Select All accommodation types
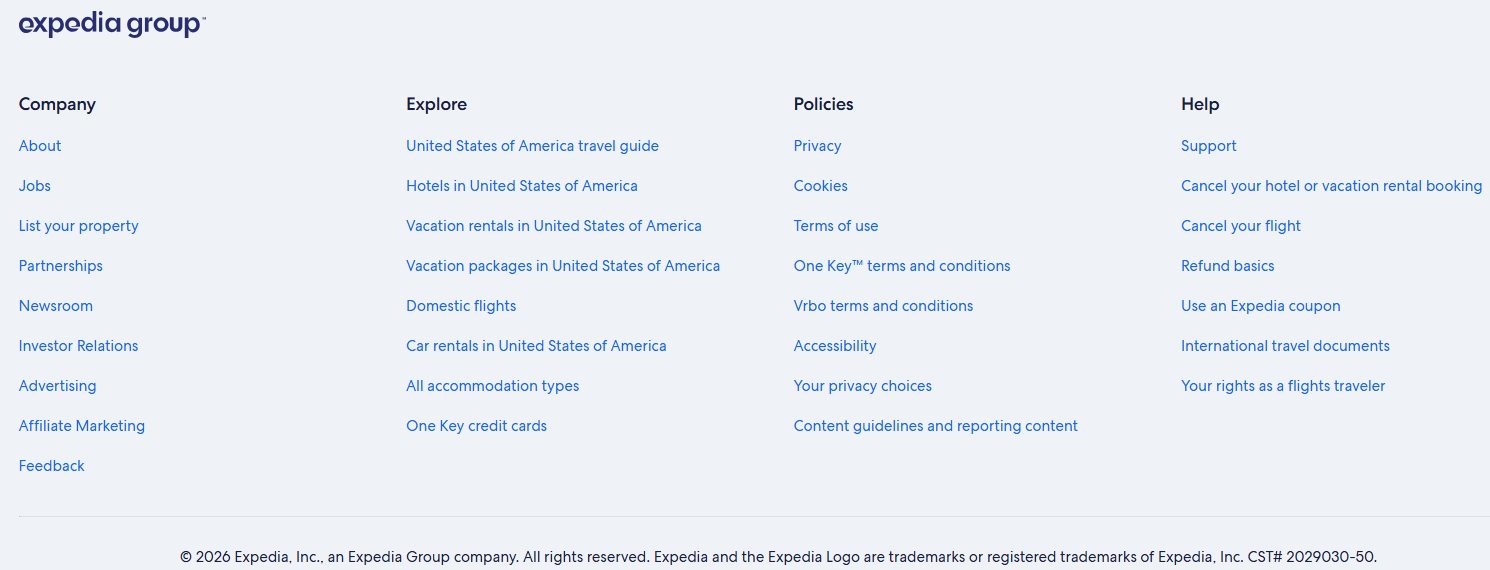Viewport: 1490px width, 570px height. (493, 386)
